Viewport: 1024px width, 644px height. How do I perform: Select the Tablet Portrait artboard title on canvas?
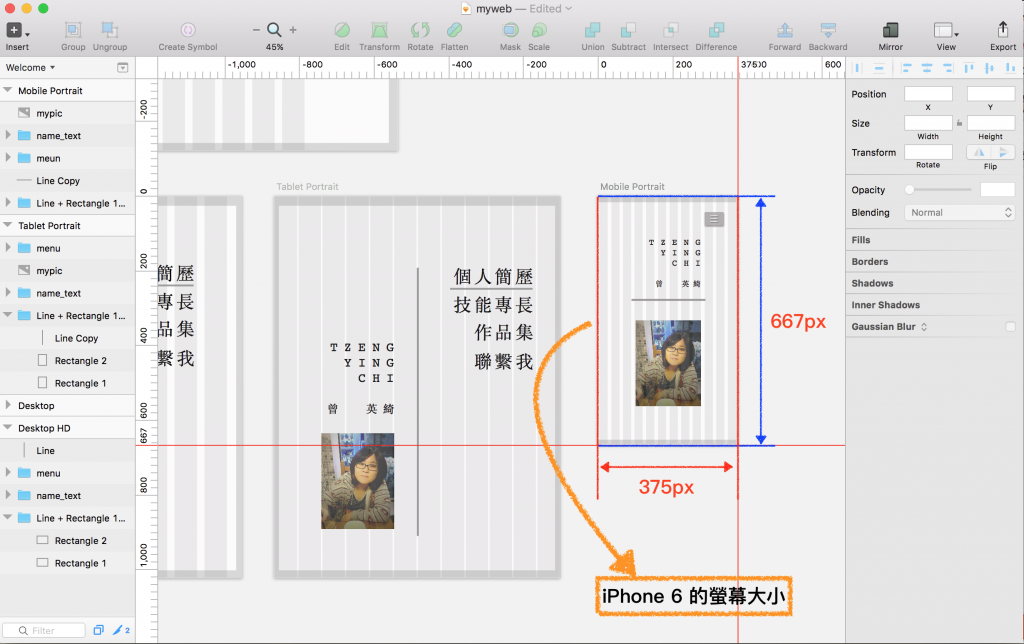click(x=307, y=187)
